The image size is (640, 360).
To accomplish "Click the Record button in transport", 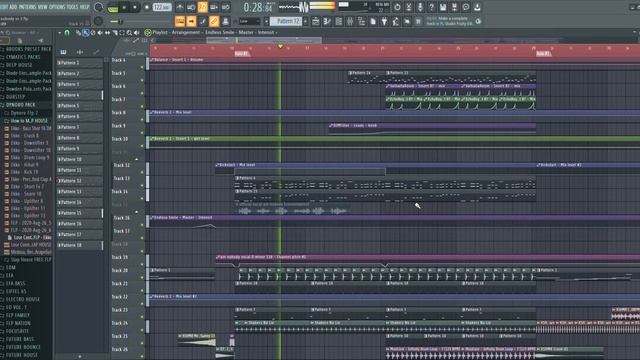I will click(147, 7).
